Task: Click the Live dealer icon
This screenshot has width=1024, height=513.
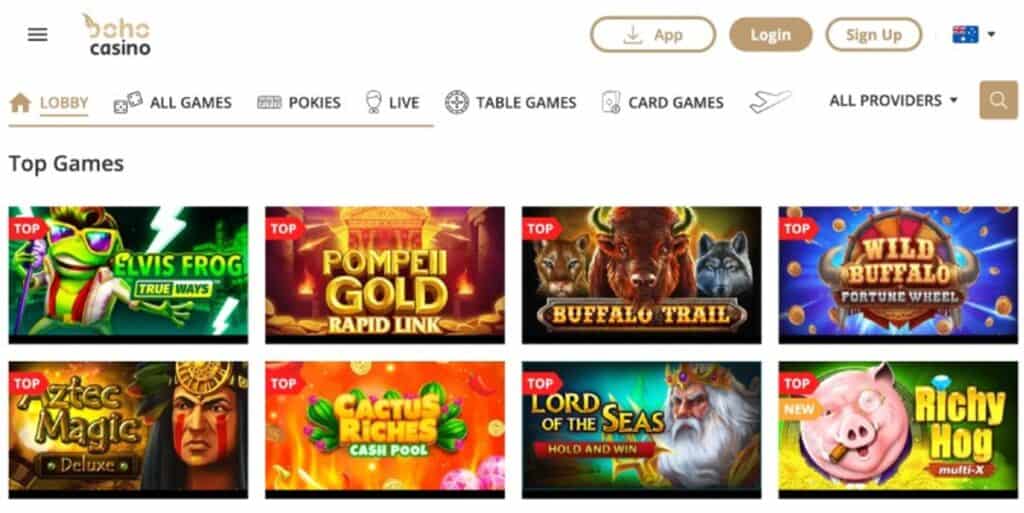Action: tap(373, 102)
